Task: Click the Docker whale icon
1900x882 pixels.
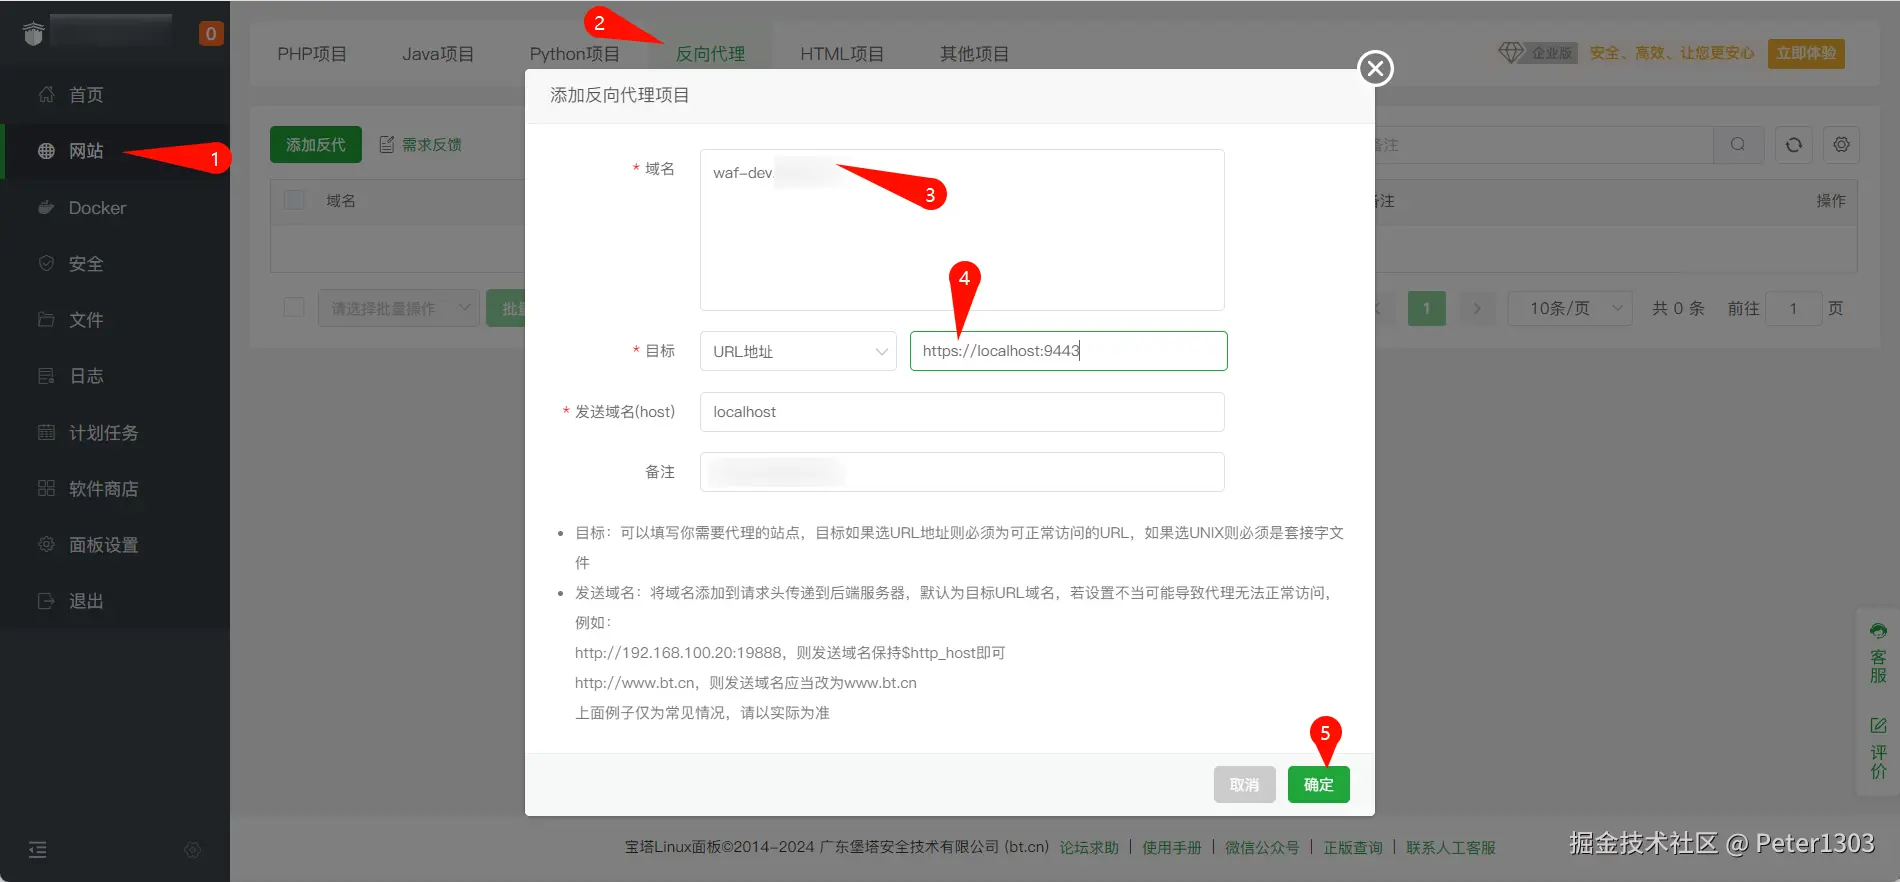Action: [x=46, y=208]
